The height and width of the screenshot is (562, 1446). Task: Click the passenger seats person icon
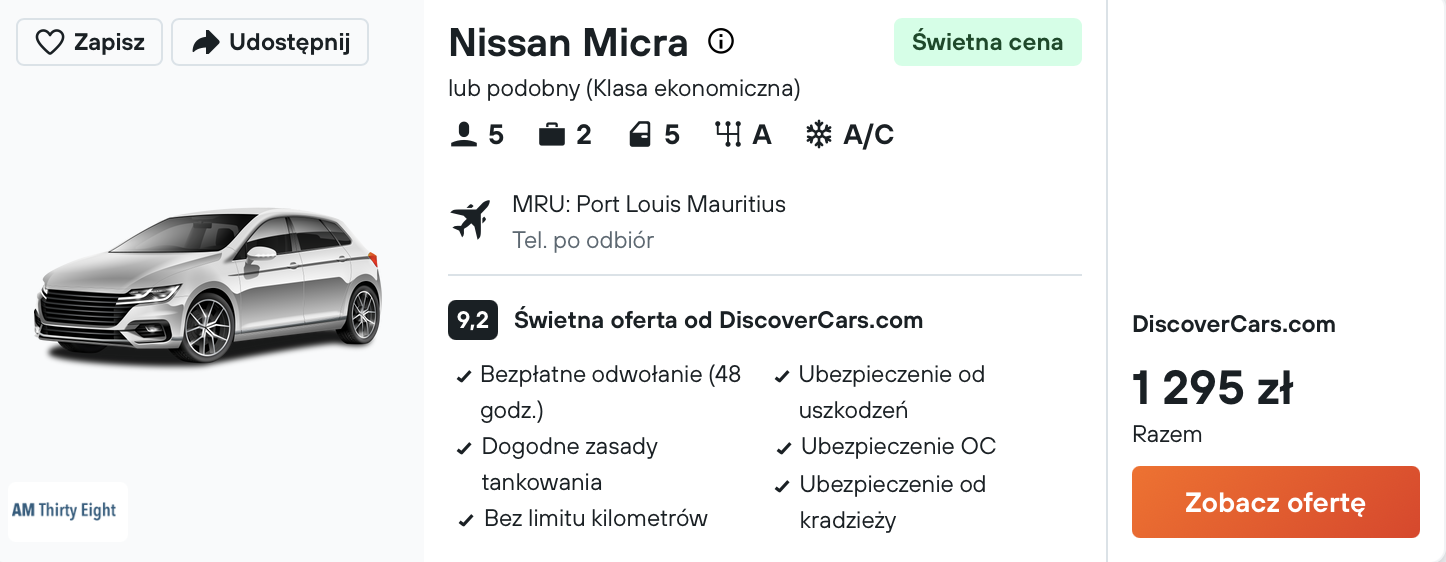click(x=464, y=135)
